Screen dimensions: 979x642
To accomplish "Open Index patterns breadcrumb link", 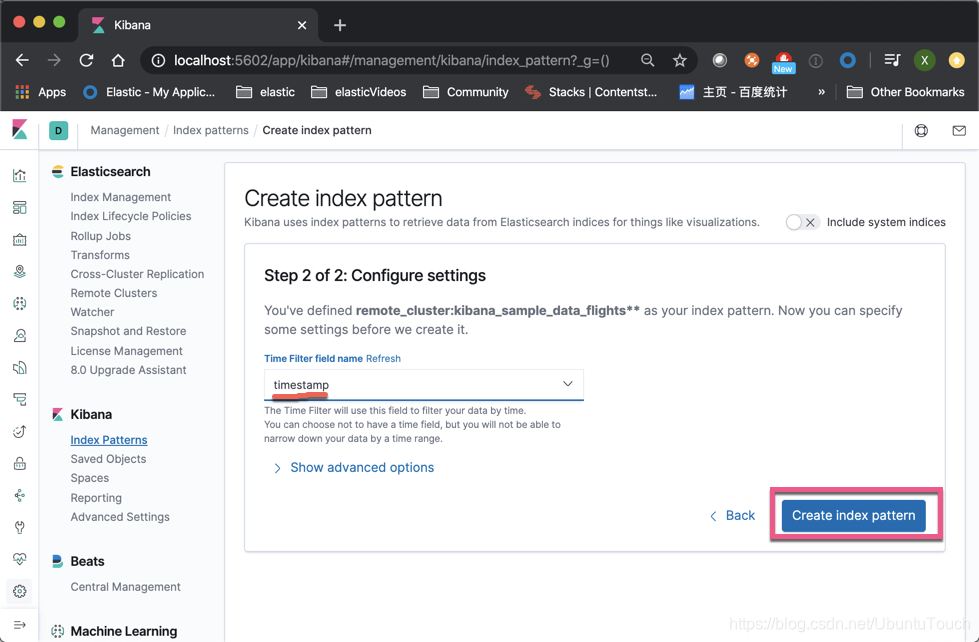I will pos(210,130).
